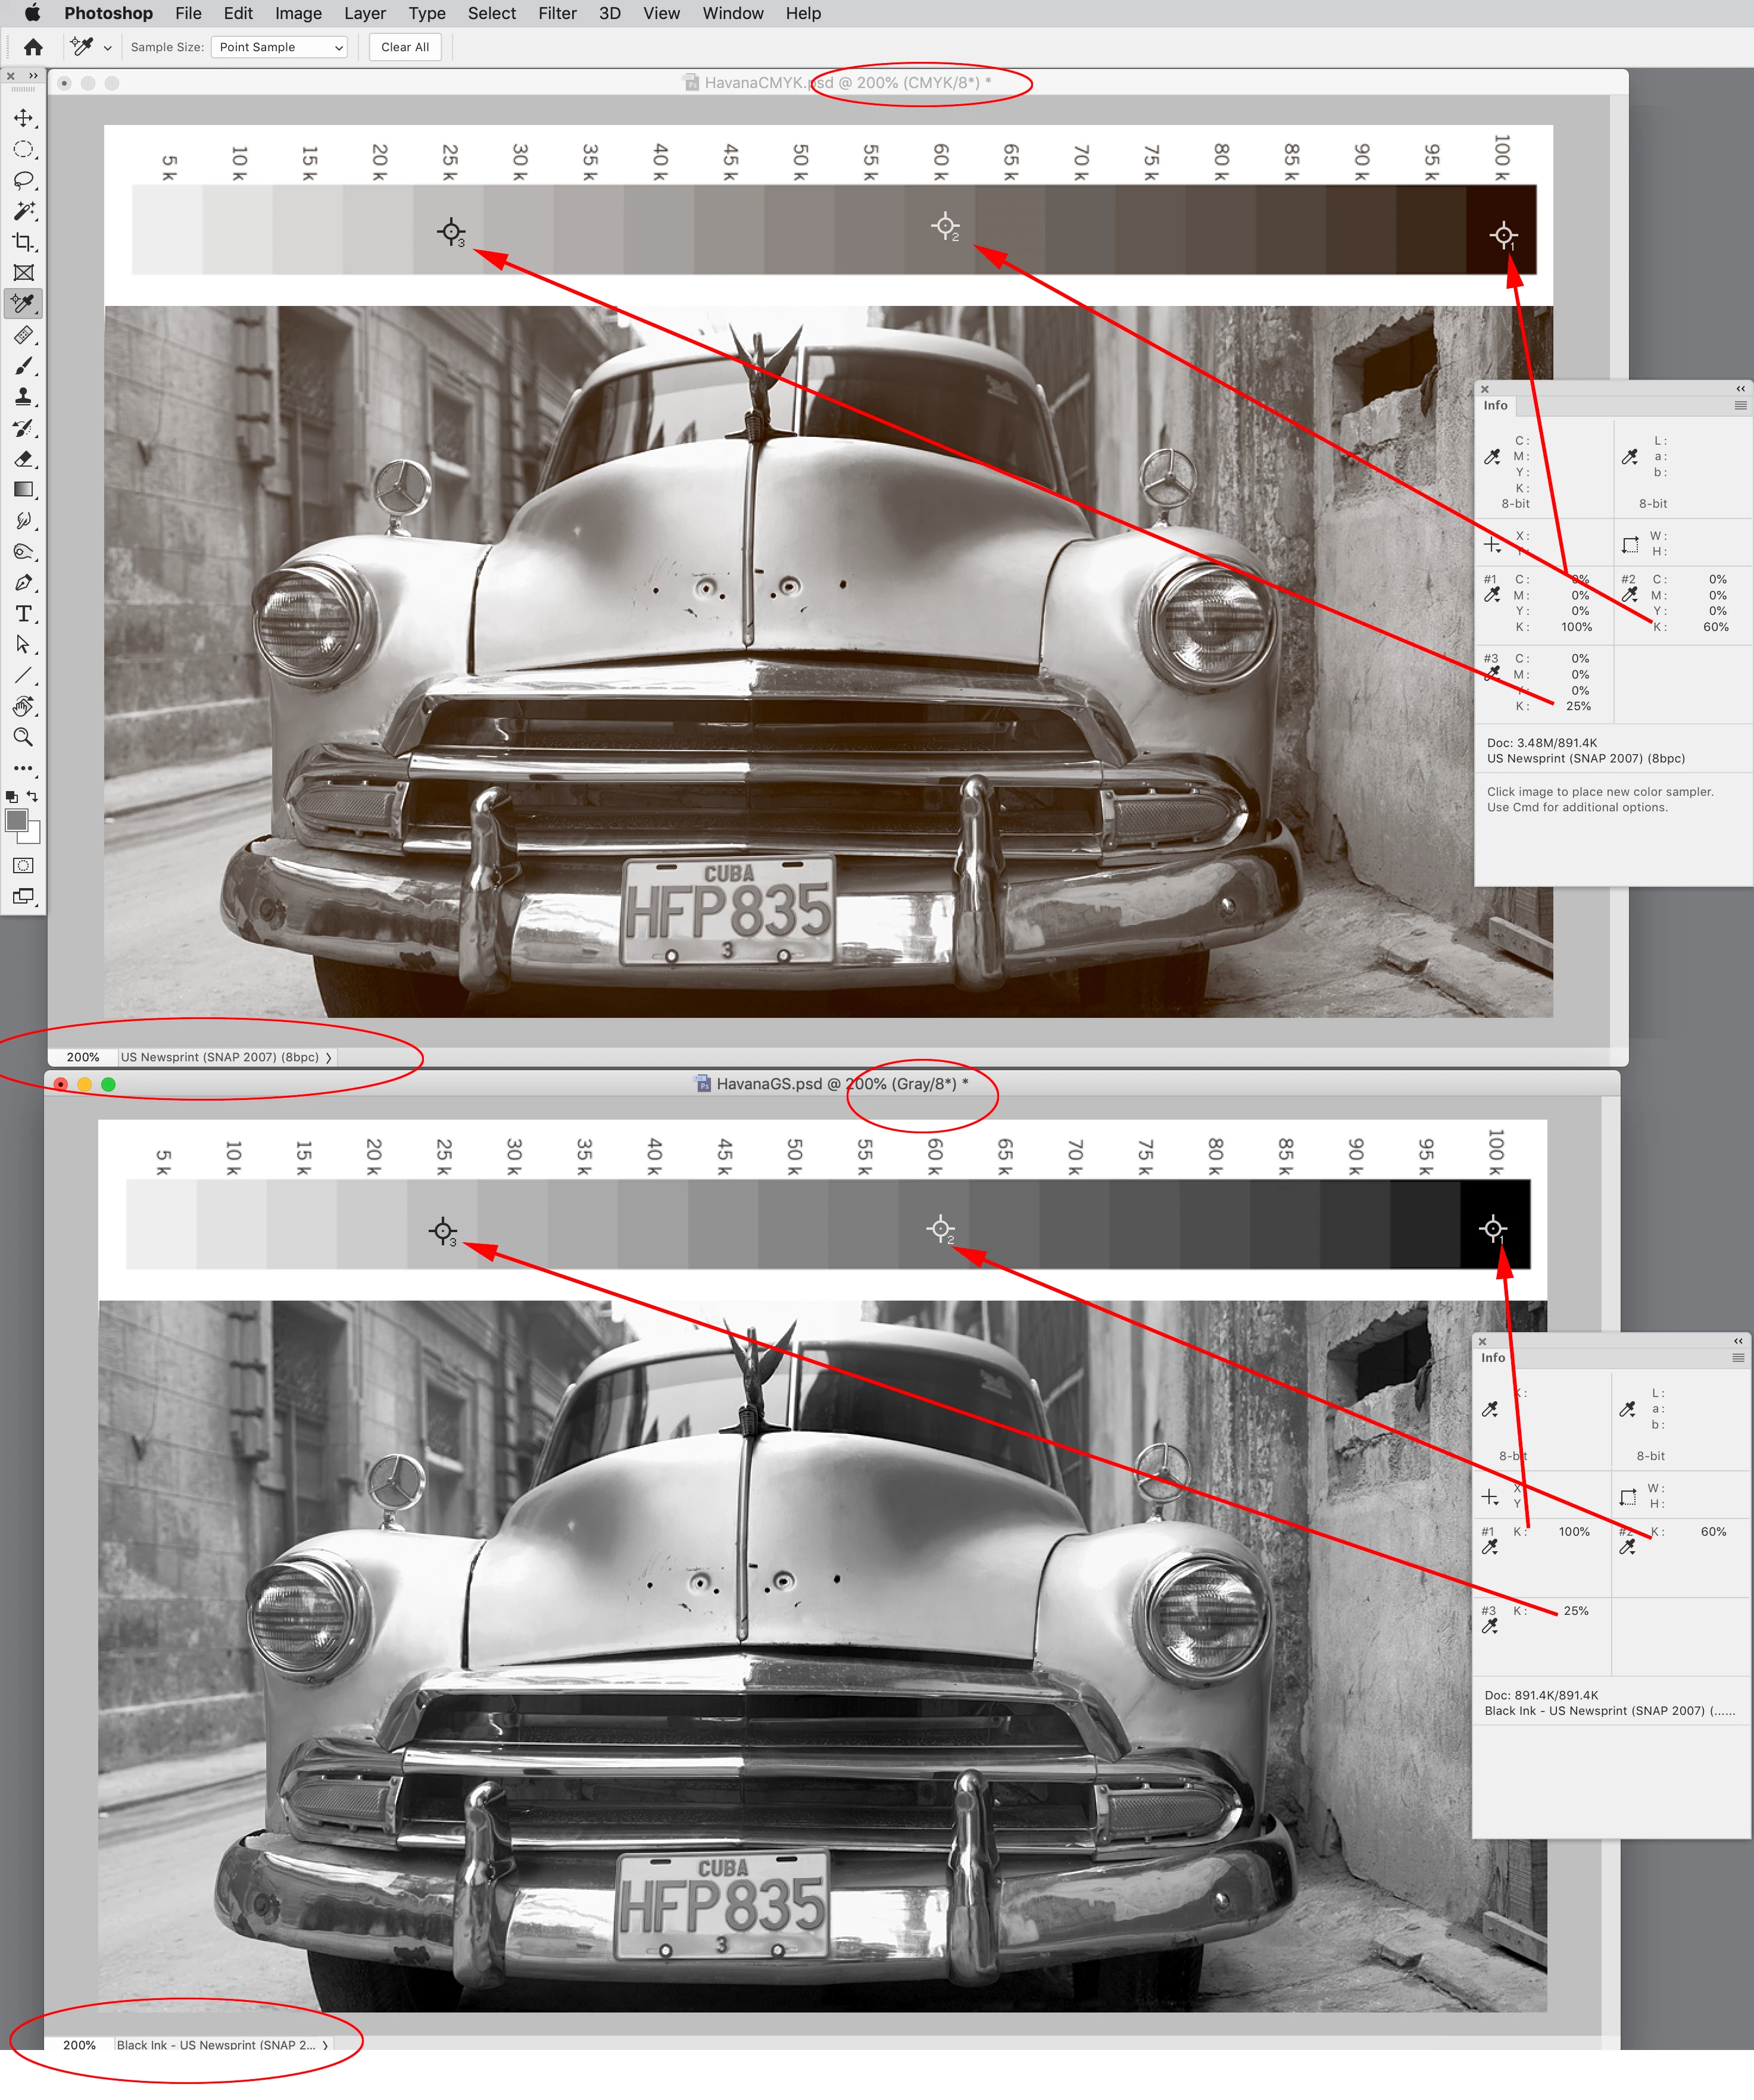Select the Gradient tool
Image resolution: width=1754 pixels, height=2100 pixels.
(23, 490)
